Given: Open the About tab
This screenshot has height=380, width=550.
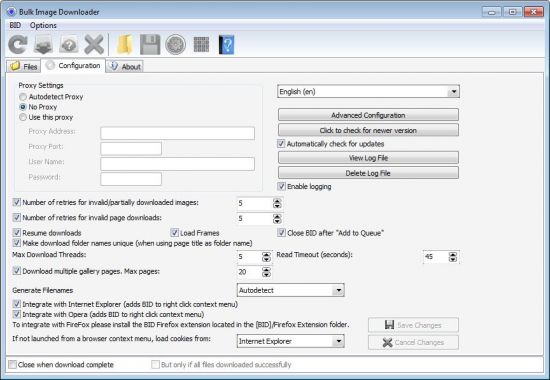Looking at the screenshot, I should tap(125, 66).
